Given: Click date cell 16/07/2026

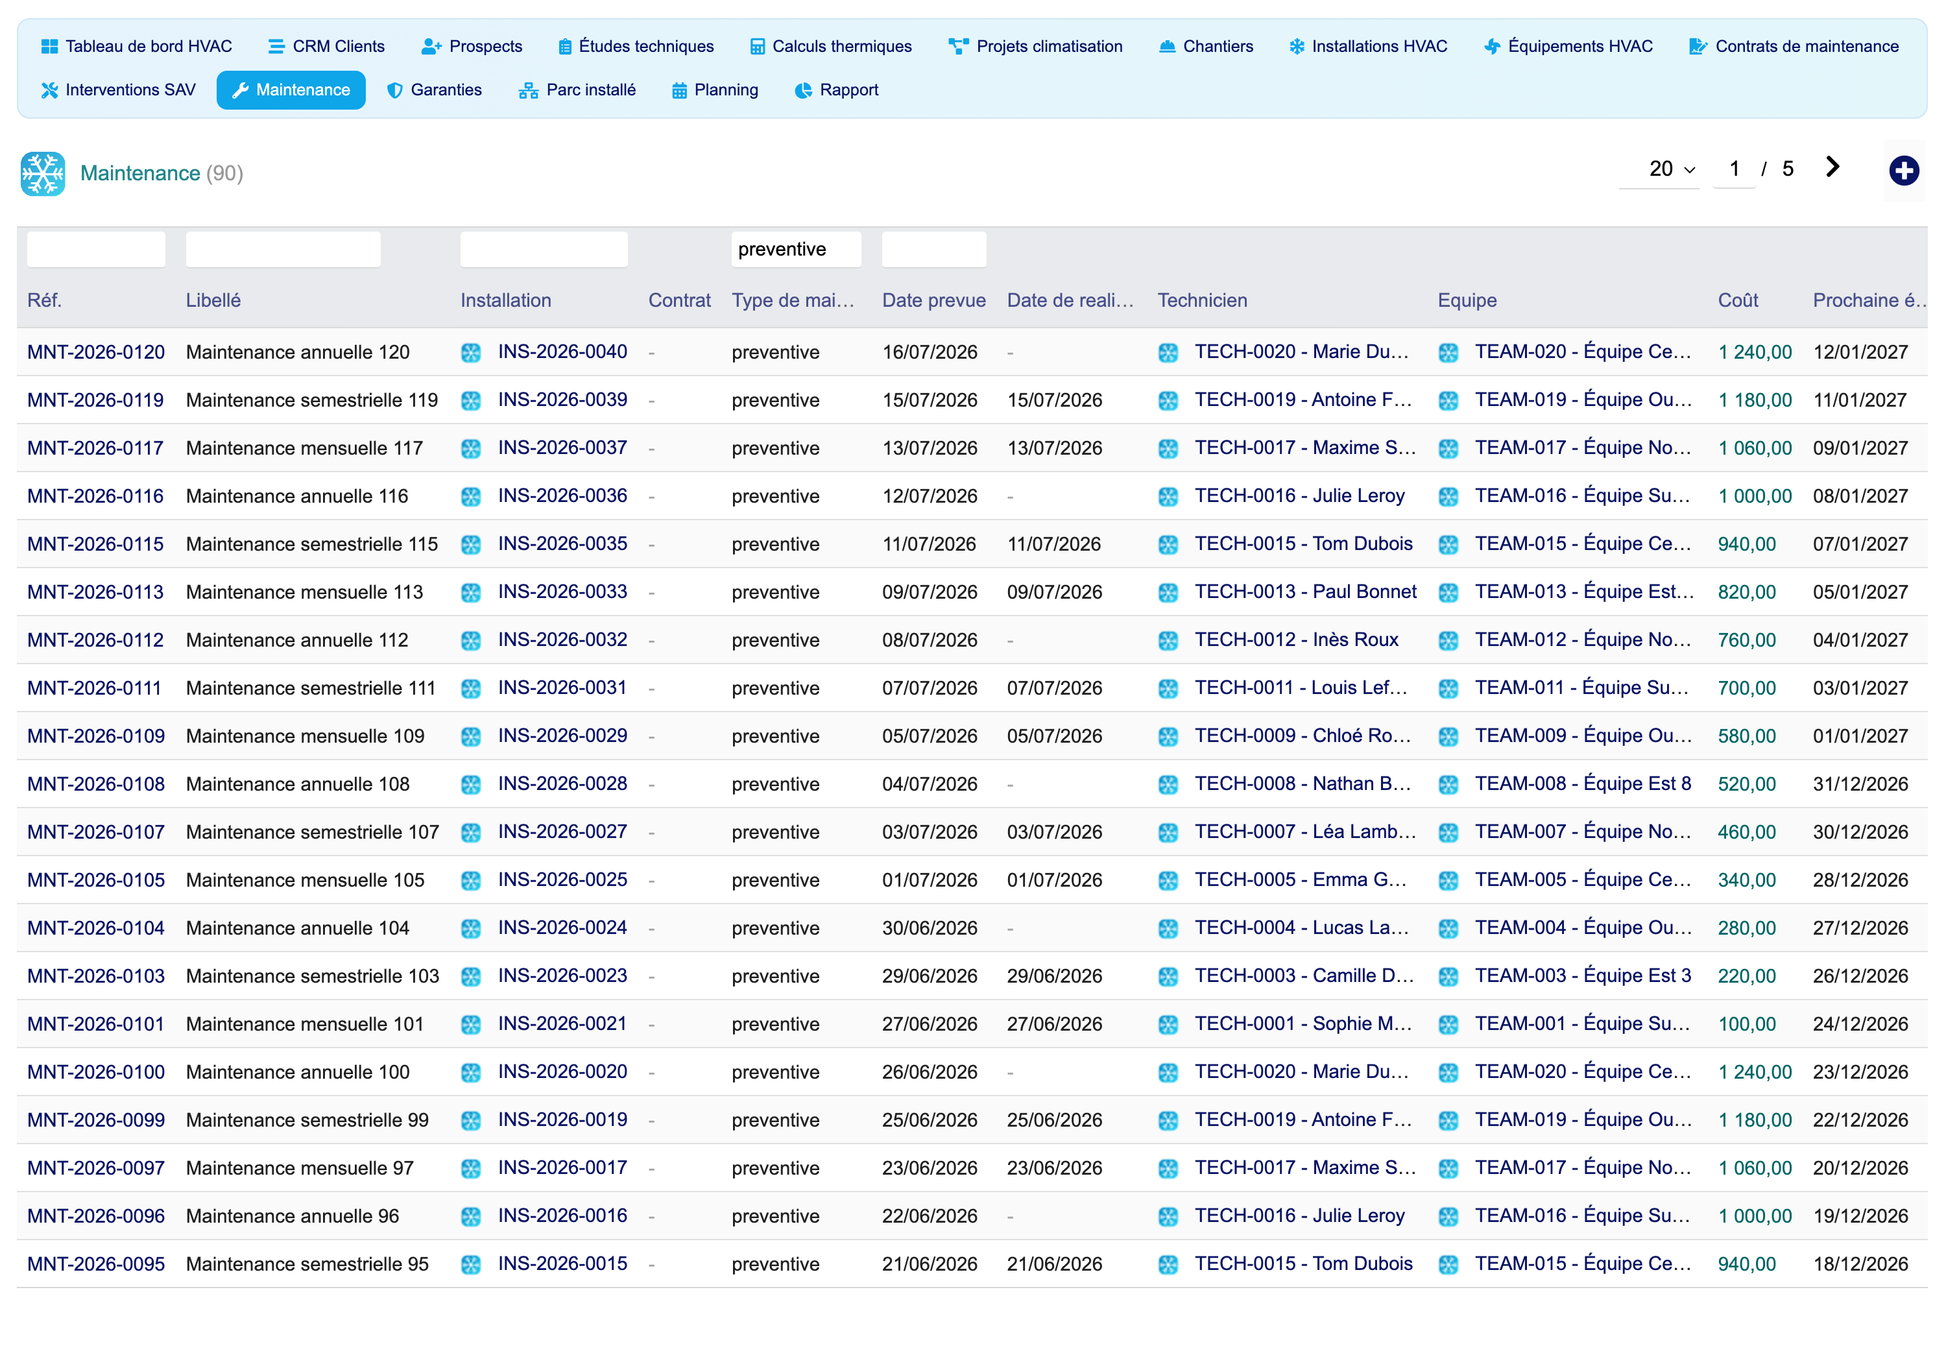Looking at the screenshot, I should pos(930,352).
